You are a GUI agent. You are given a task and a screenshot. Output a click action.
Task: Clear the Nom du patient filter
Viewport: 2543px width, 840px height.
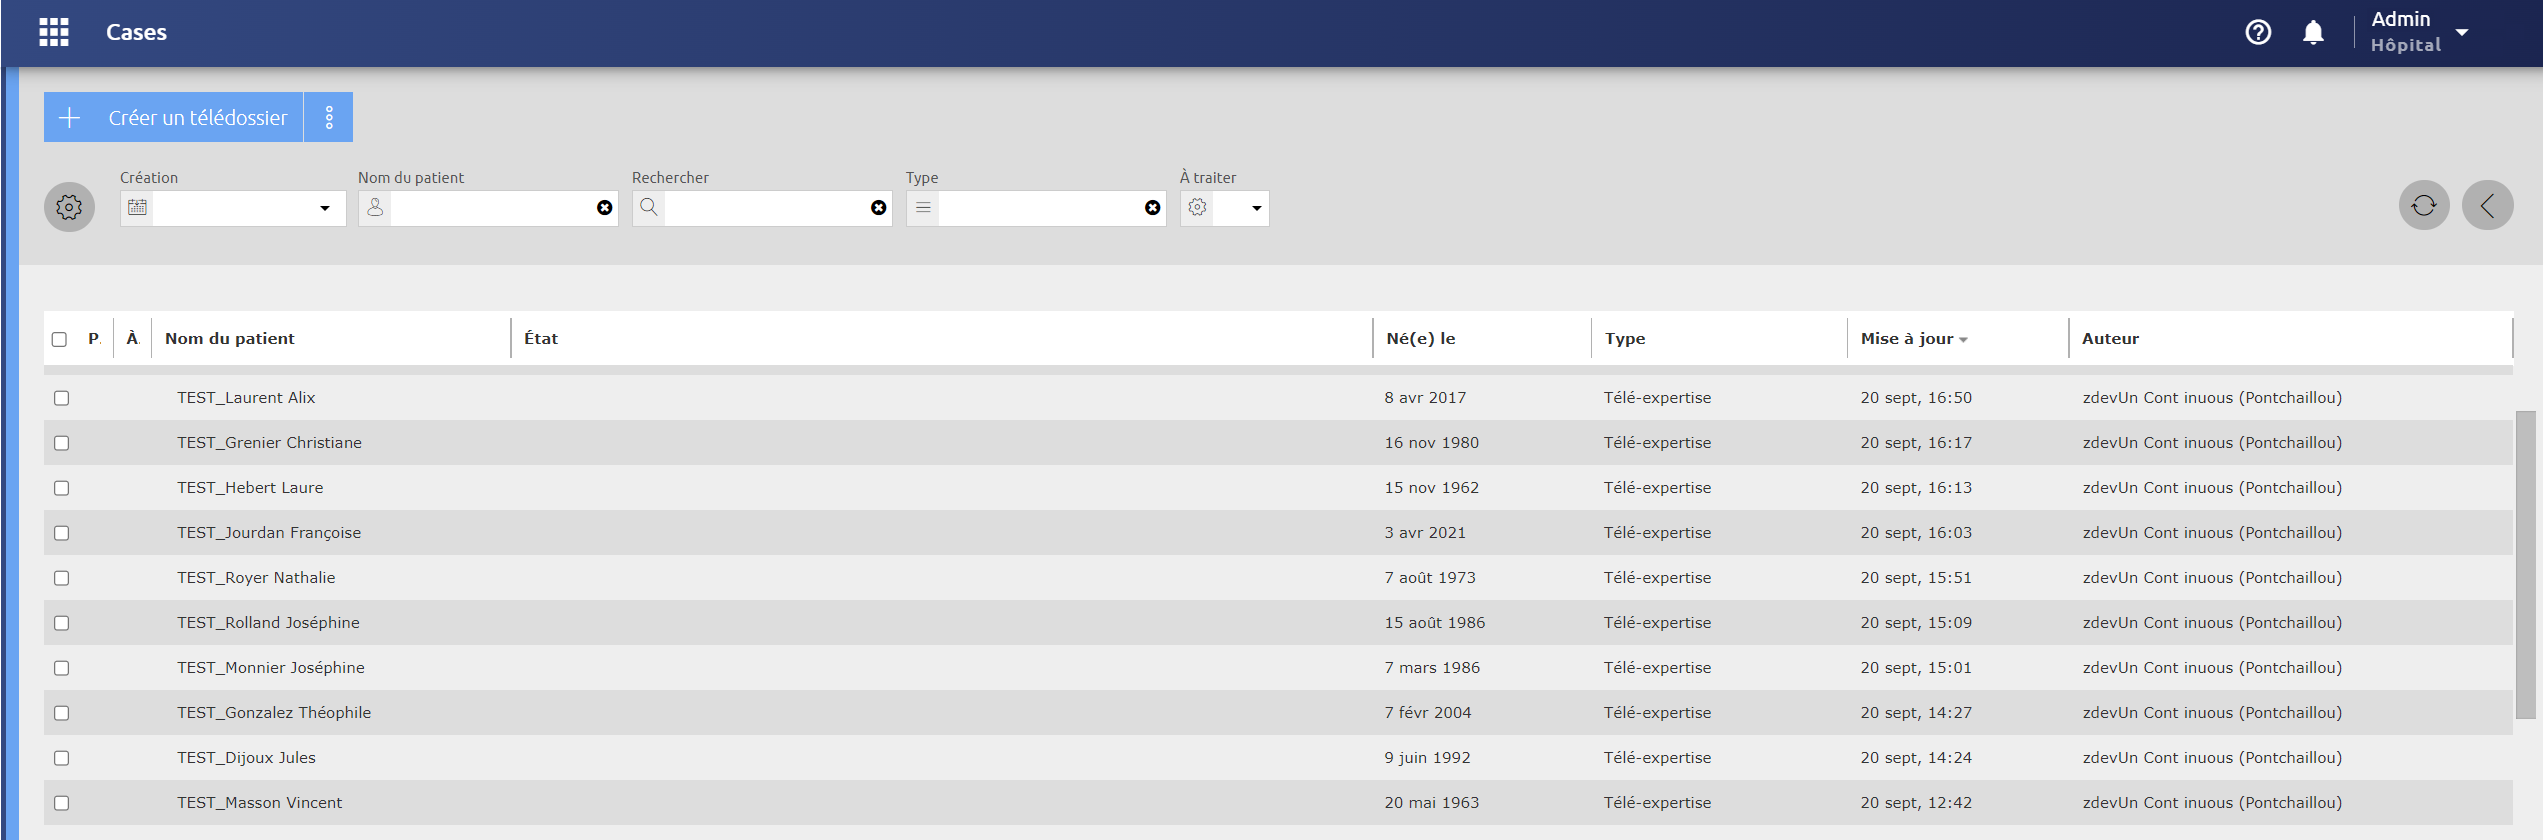tap(605, 208)
